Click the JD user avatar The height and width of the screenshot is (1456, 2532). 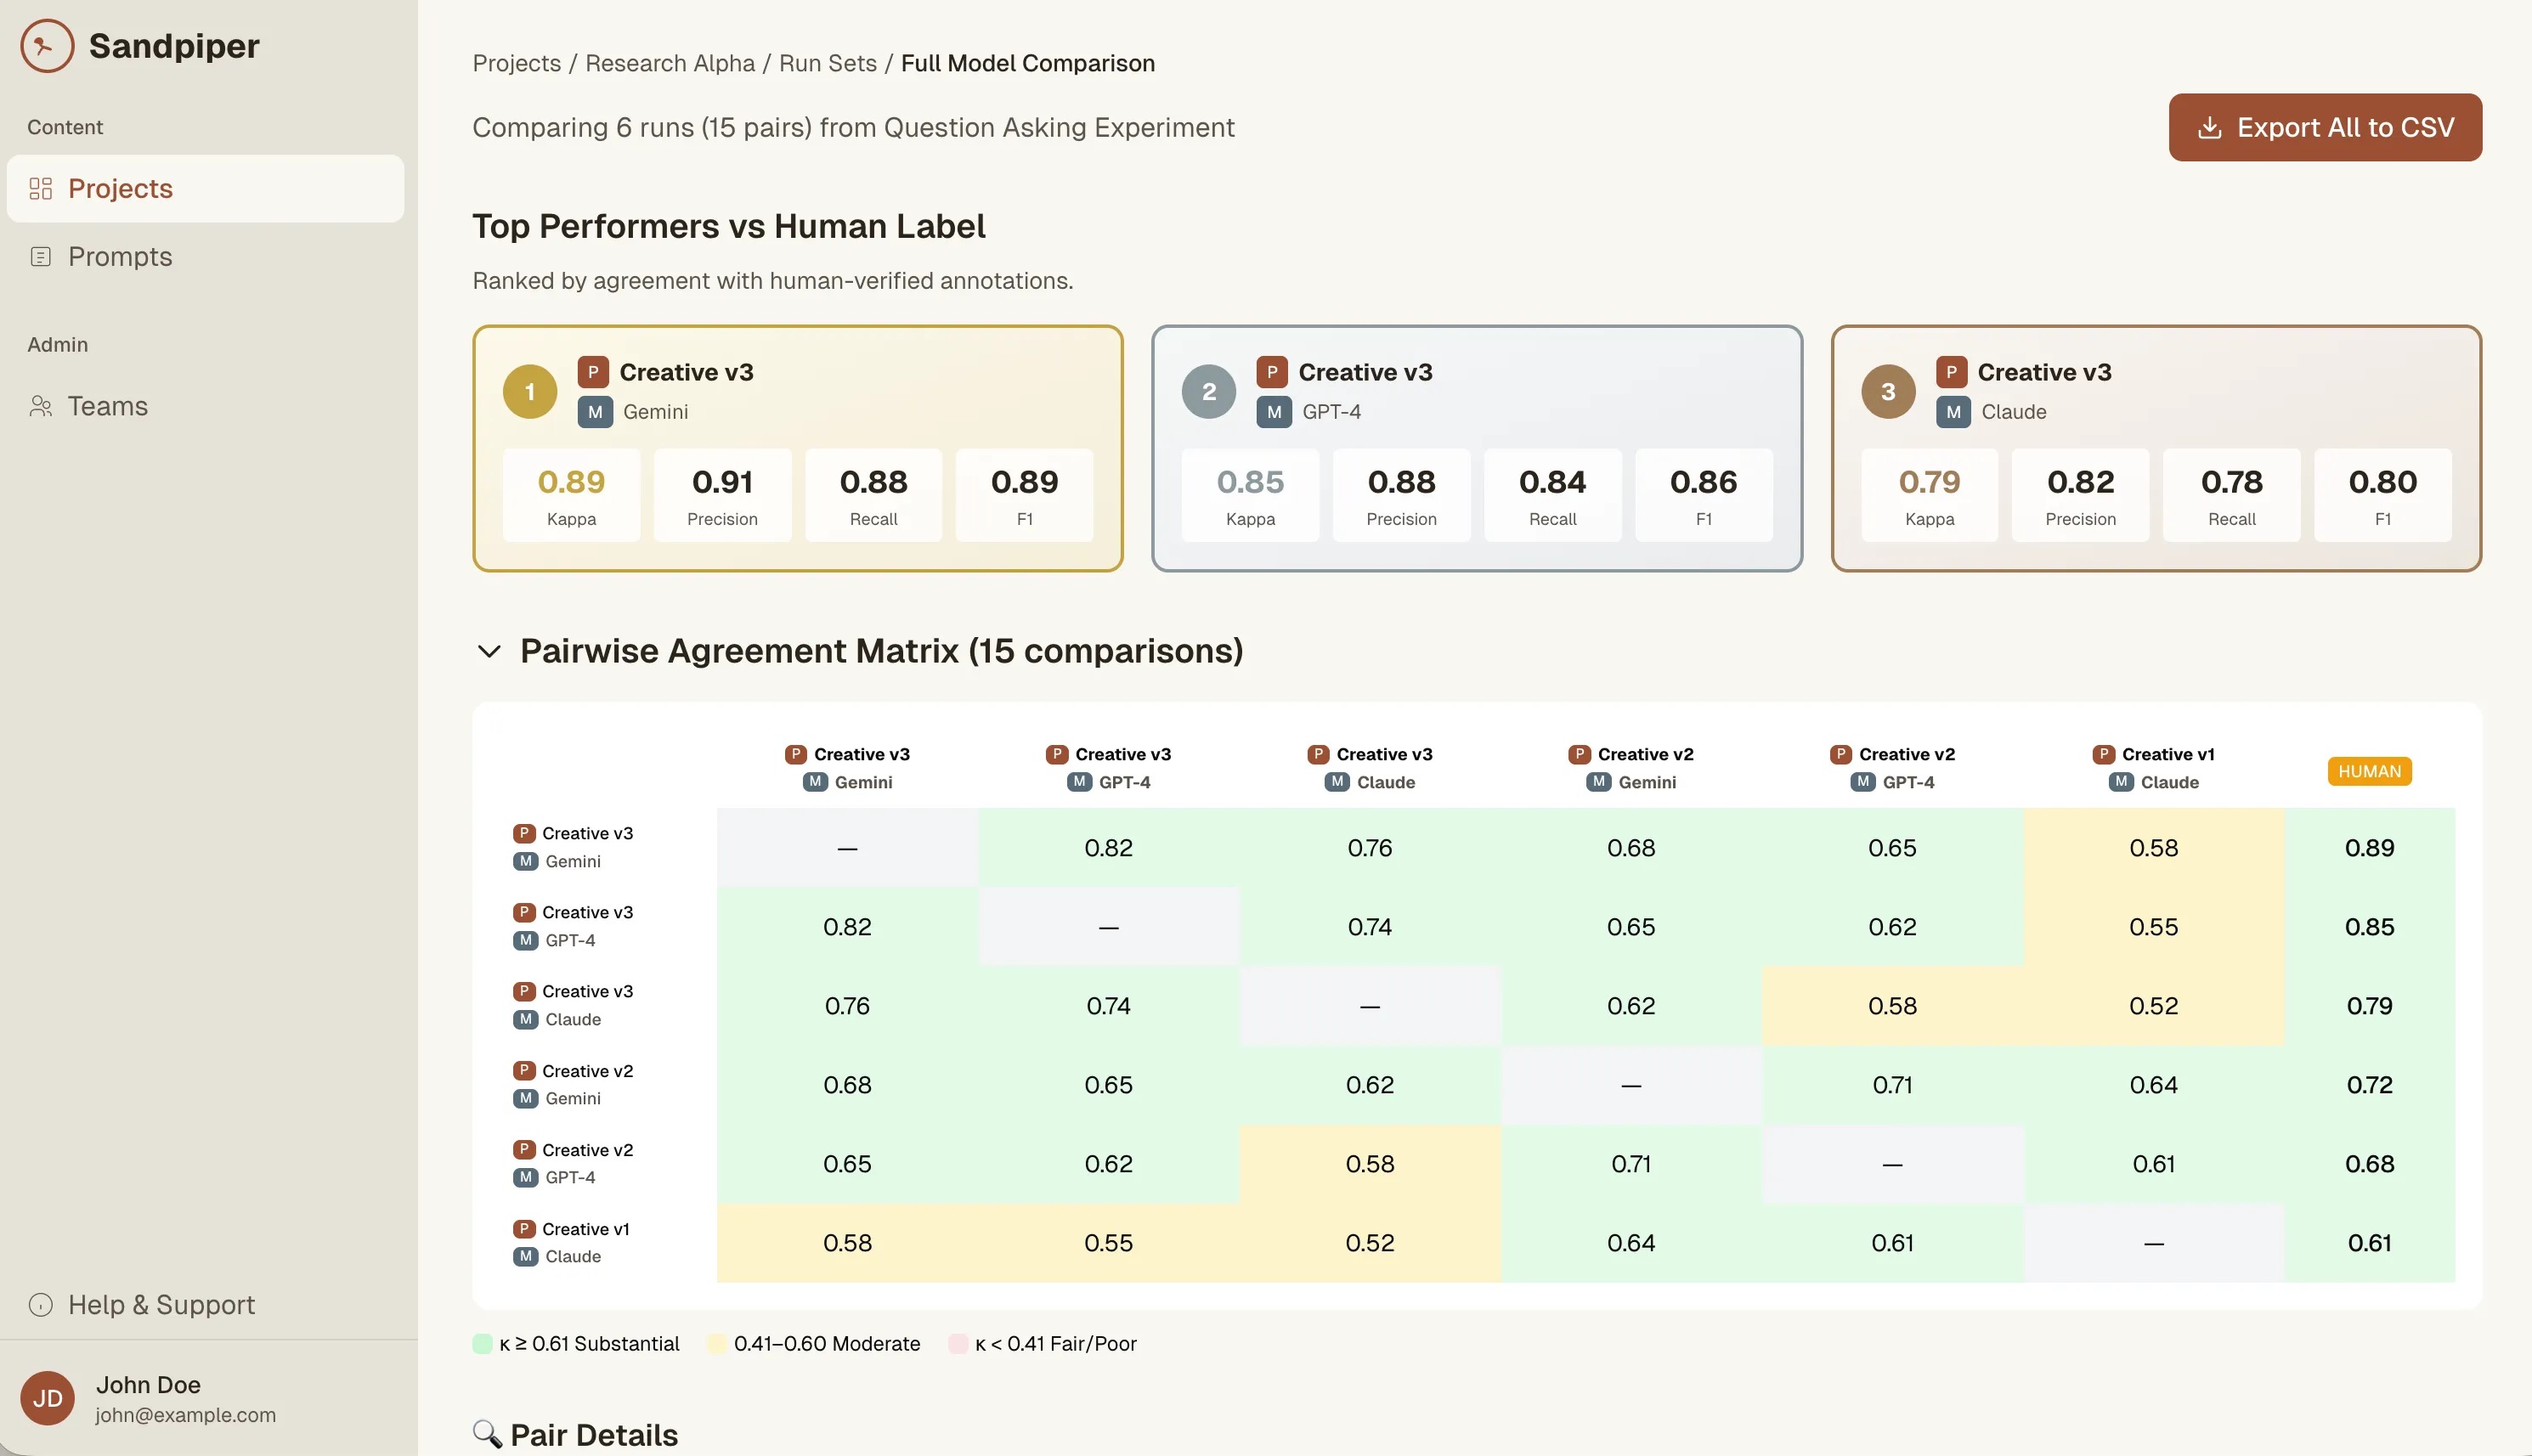click(47, 1398)
